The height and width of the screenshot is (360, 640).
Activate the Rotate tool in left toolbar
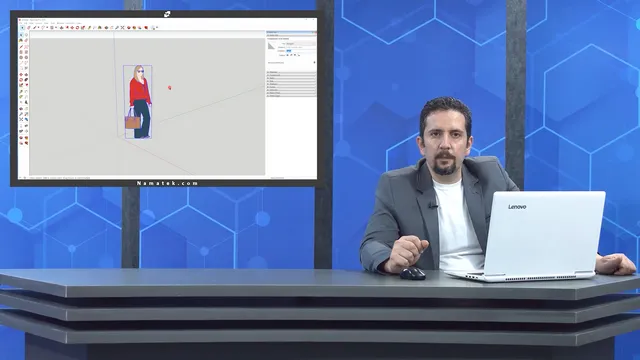21,80
